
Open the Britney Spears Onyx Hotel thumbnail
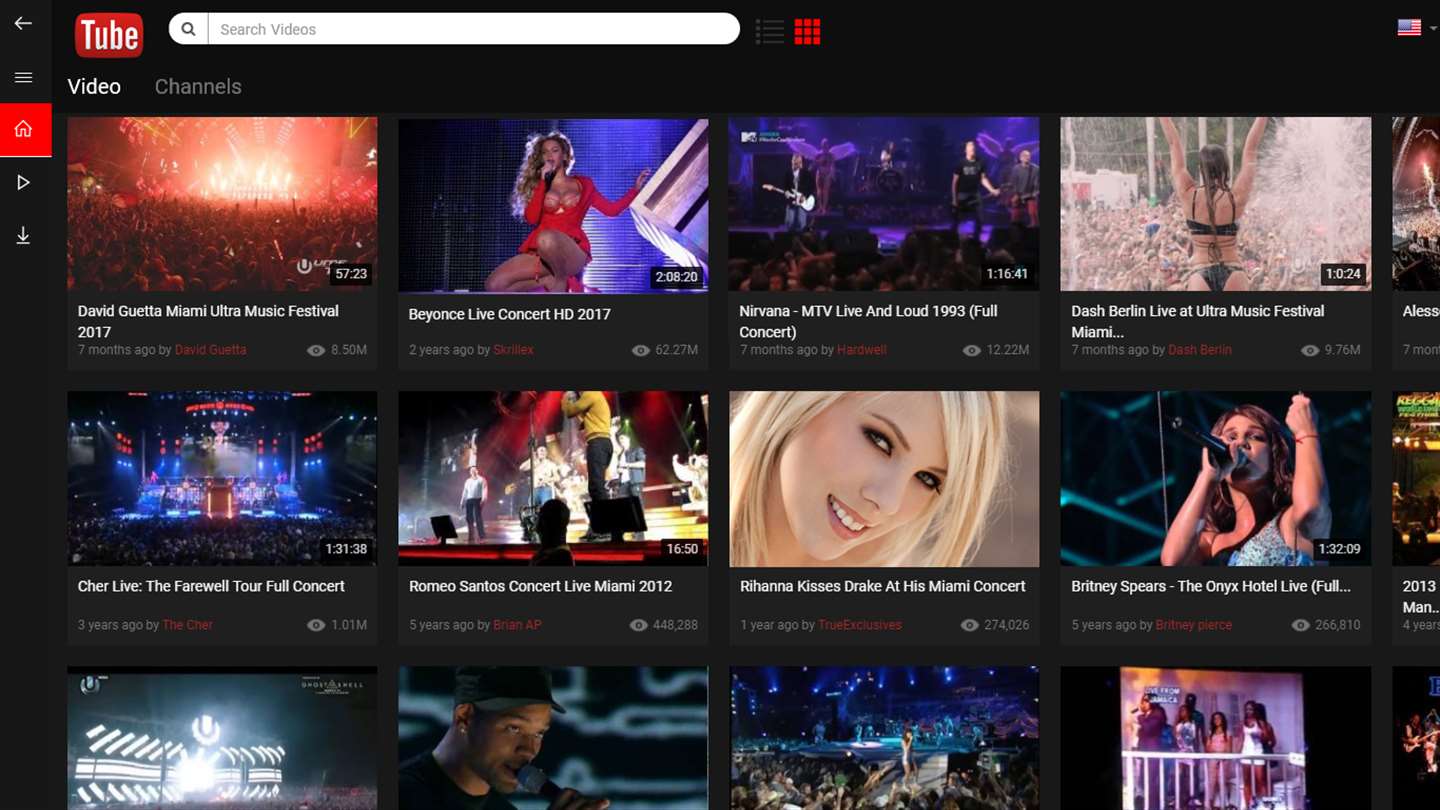[1215, 479]
